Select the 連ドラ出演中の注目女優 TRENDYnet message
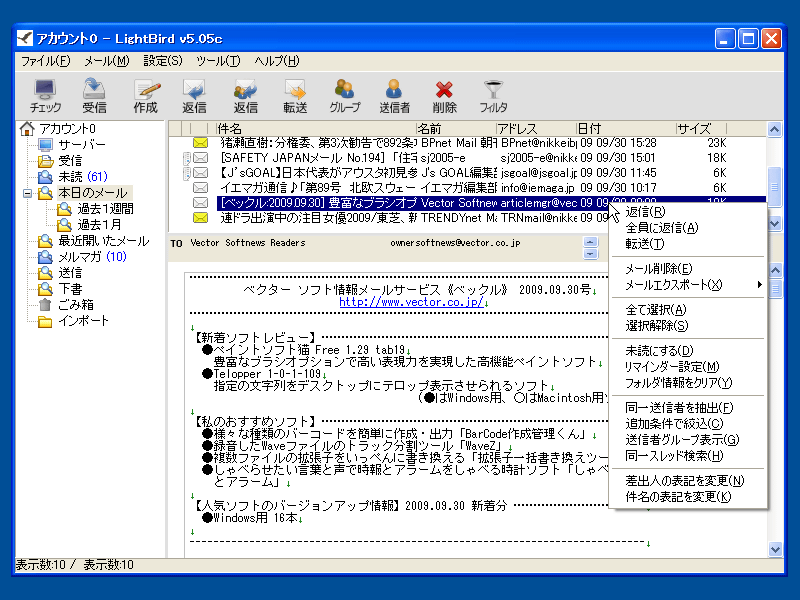Viewport: 800px width, 600px height. [x=389, y=218]
